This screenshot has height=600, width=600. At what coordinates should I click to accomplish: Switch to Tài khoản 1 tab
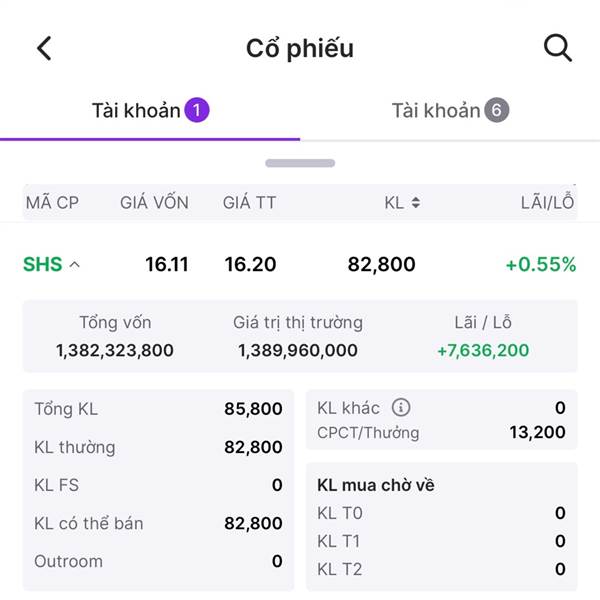coord(150,111)
